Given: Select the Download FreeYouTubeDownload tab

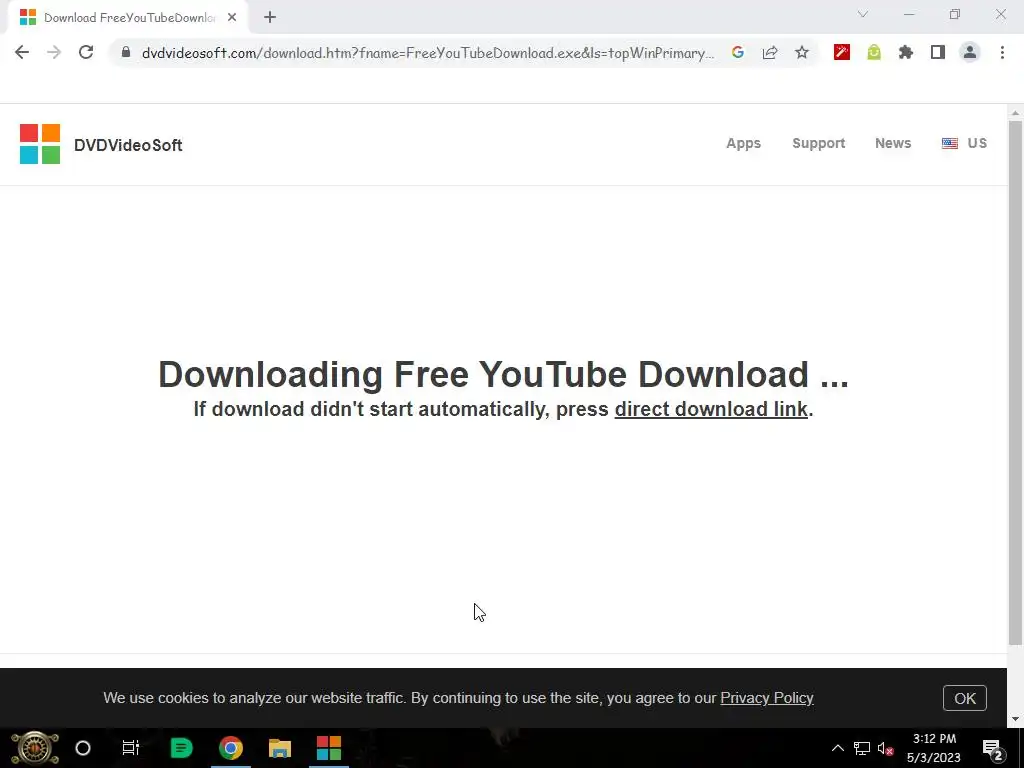Looking at the screenshot, I should coord(128,18).
